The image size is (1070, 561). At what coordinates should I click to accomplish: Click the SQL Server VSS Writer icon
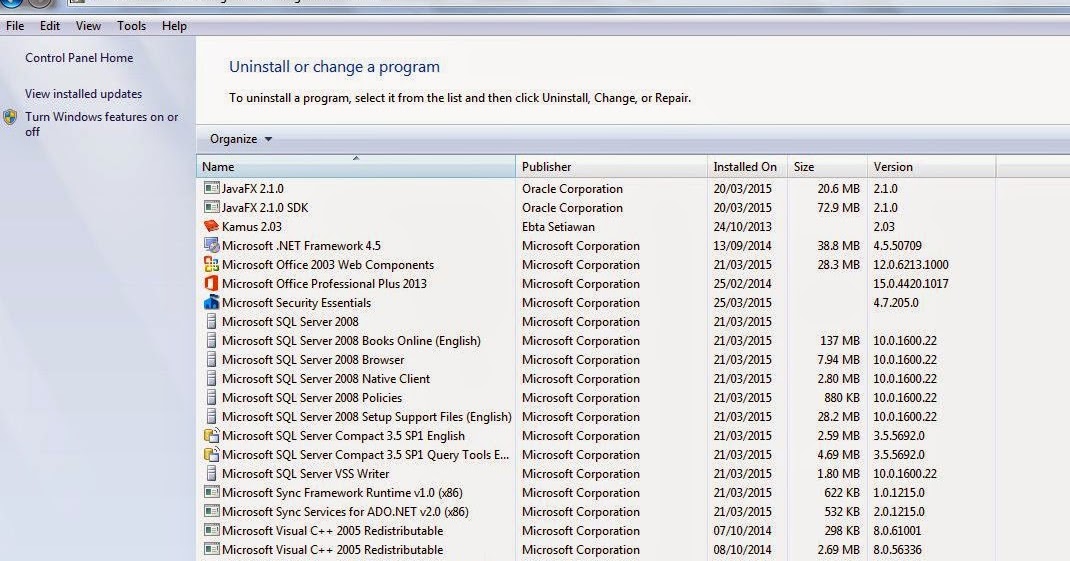click(212, 474)
